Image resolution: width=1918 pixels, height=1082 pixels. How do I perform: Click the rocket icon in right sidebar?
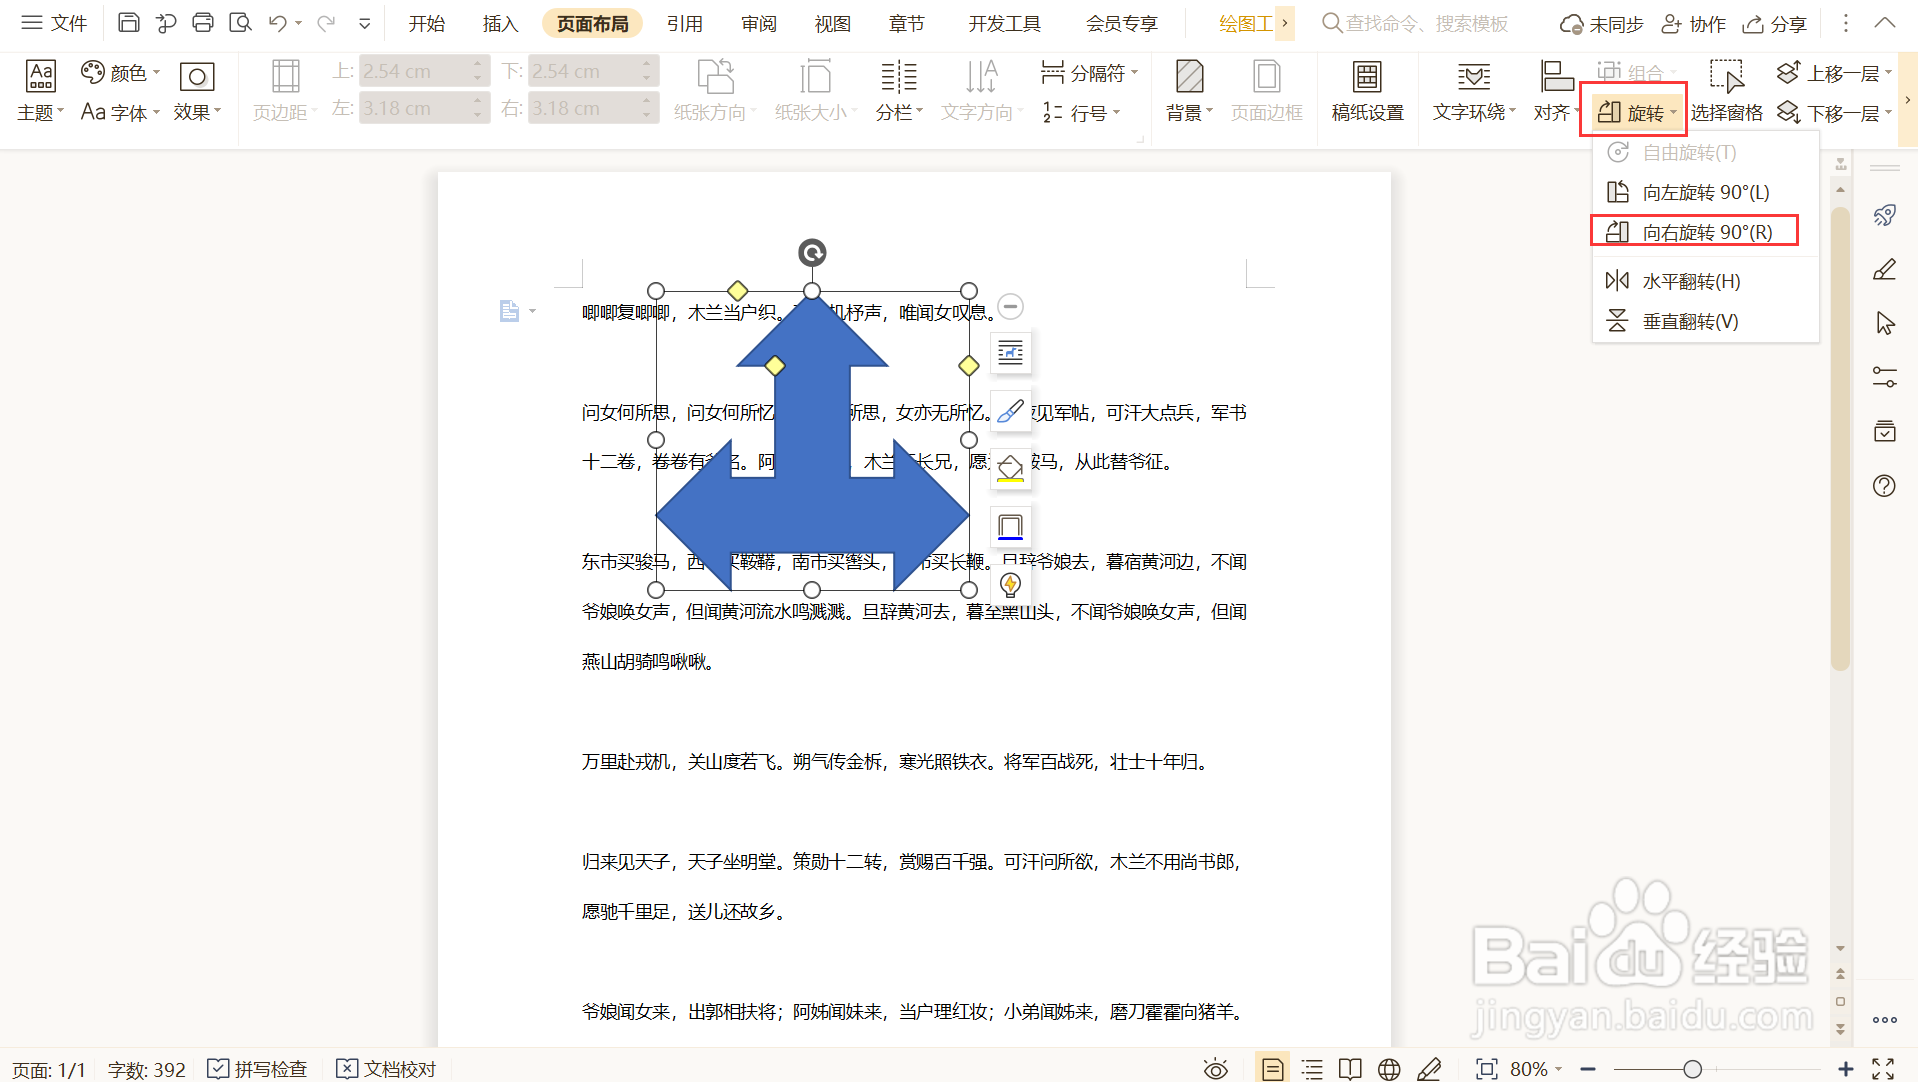click(x=1884, y=215)
